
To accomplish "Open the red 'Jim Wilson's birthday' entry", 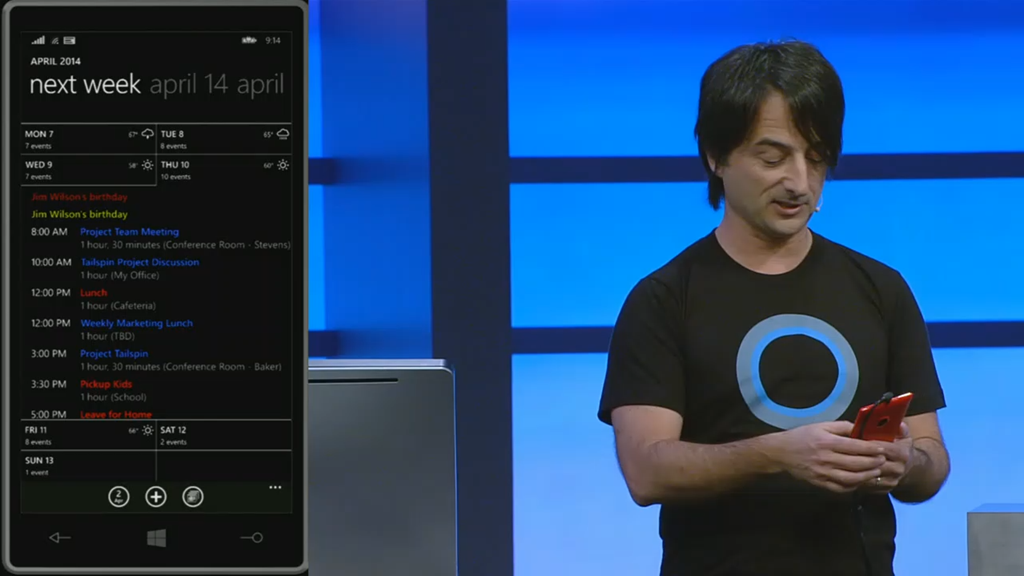I will (79, 197).
